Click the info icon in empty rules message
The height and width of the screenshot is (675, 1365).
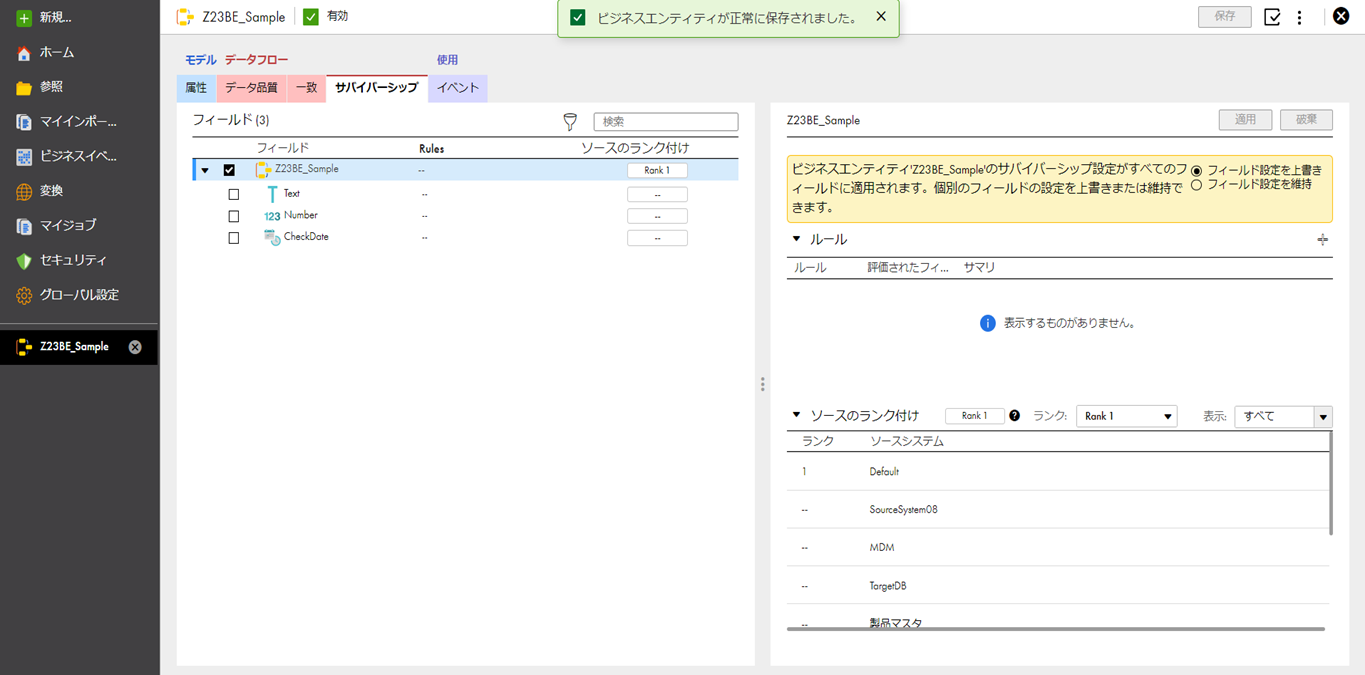point(987,323)
